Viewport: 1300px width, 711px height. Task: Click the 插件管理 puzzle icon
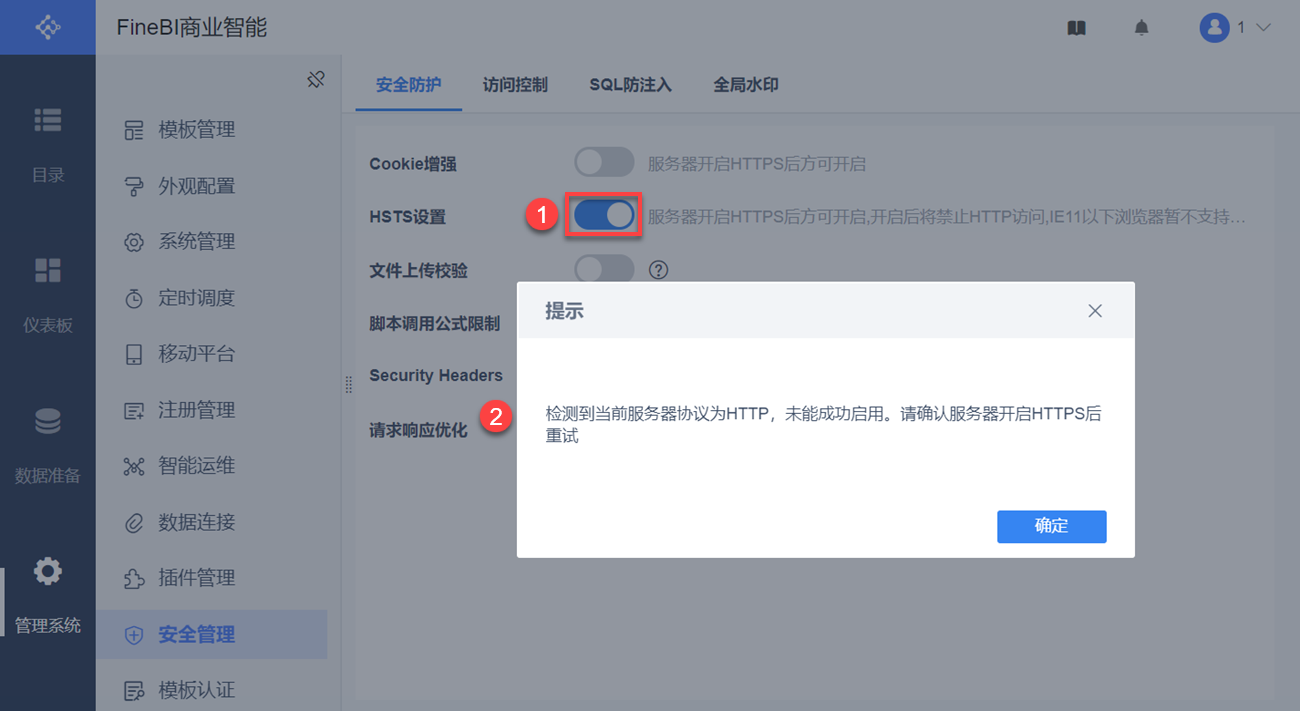[133, 578]
